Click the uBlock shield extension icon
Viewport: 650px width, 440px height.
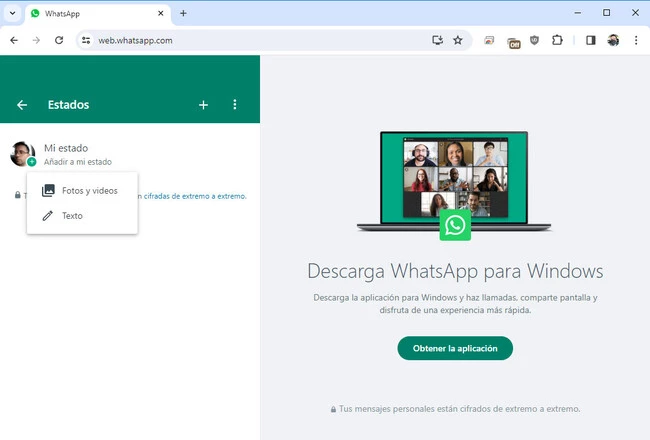(x=535, y=40)
